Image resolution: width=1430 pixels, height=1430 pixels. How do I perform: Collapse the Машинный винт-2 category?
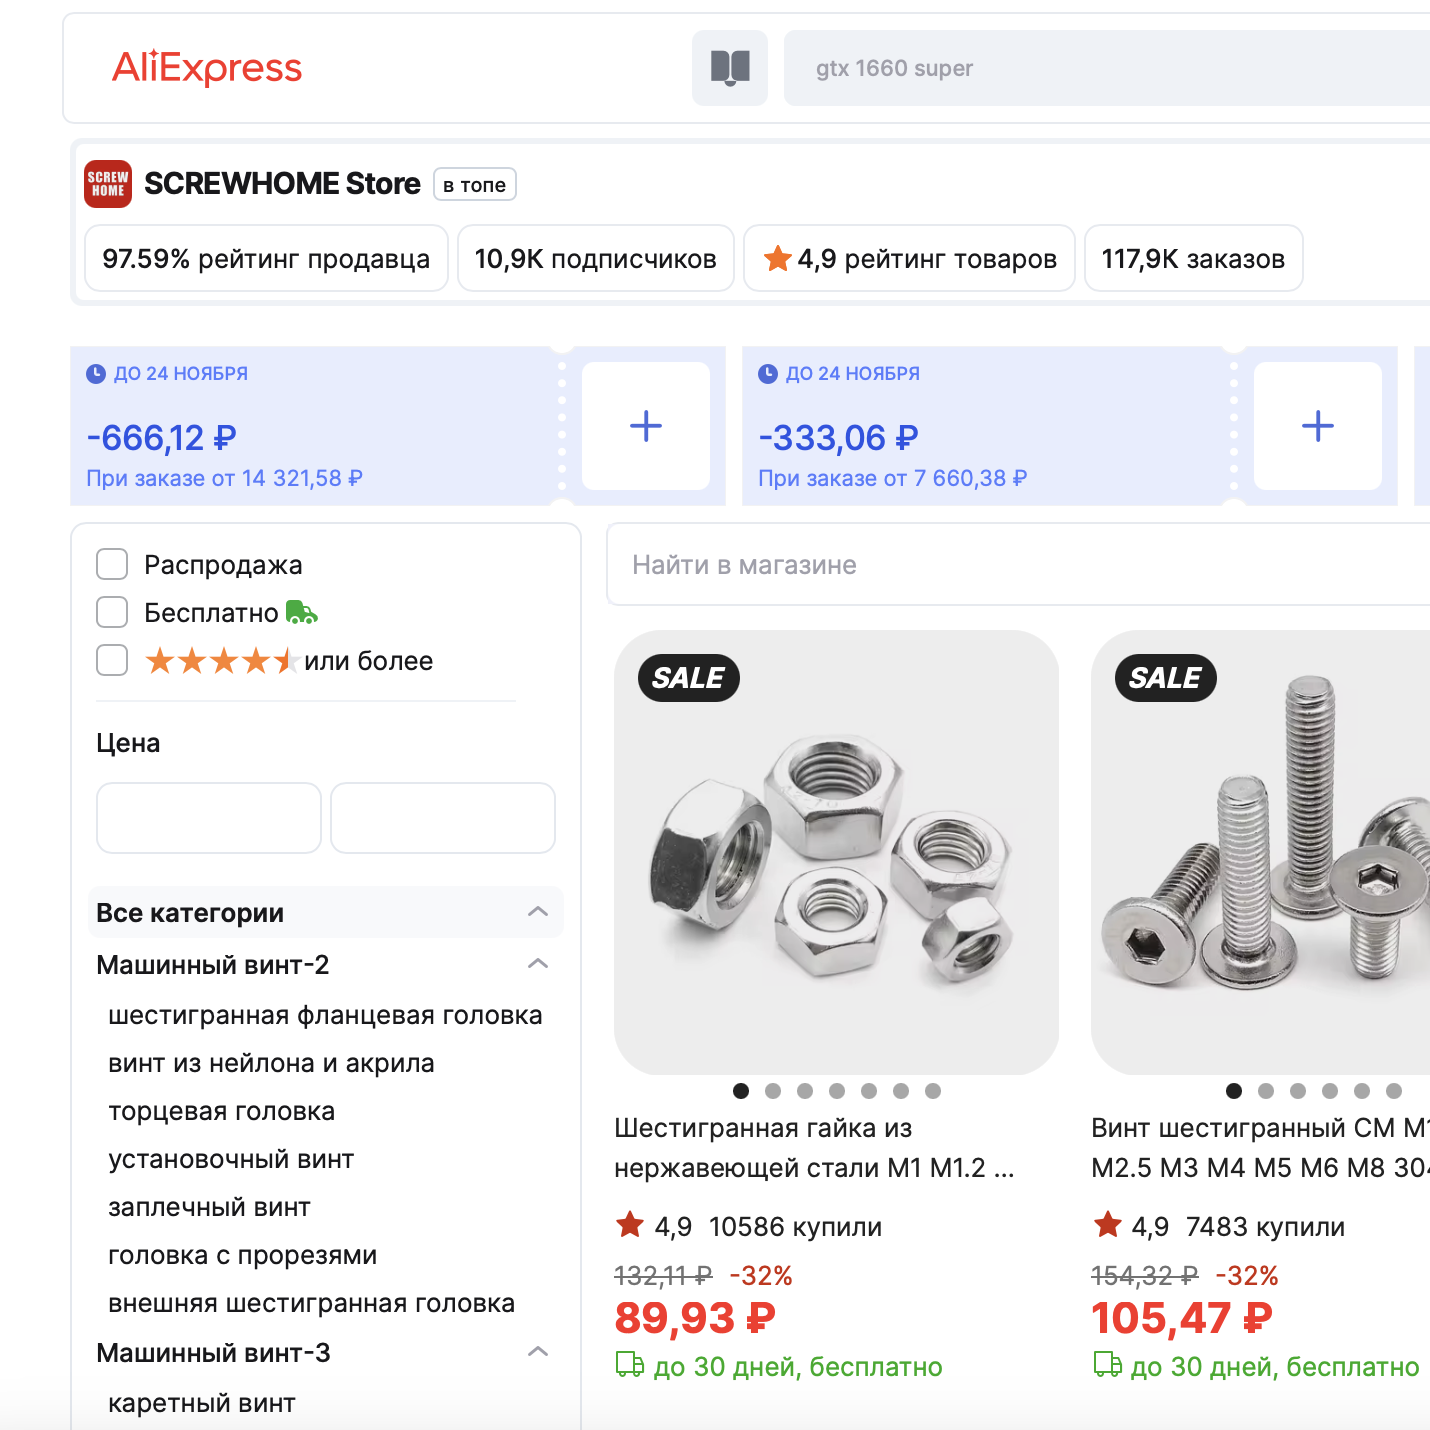538,964
